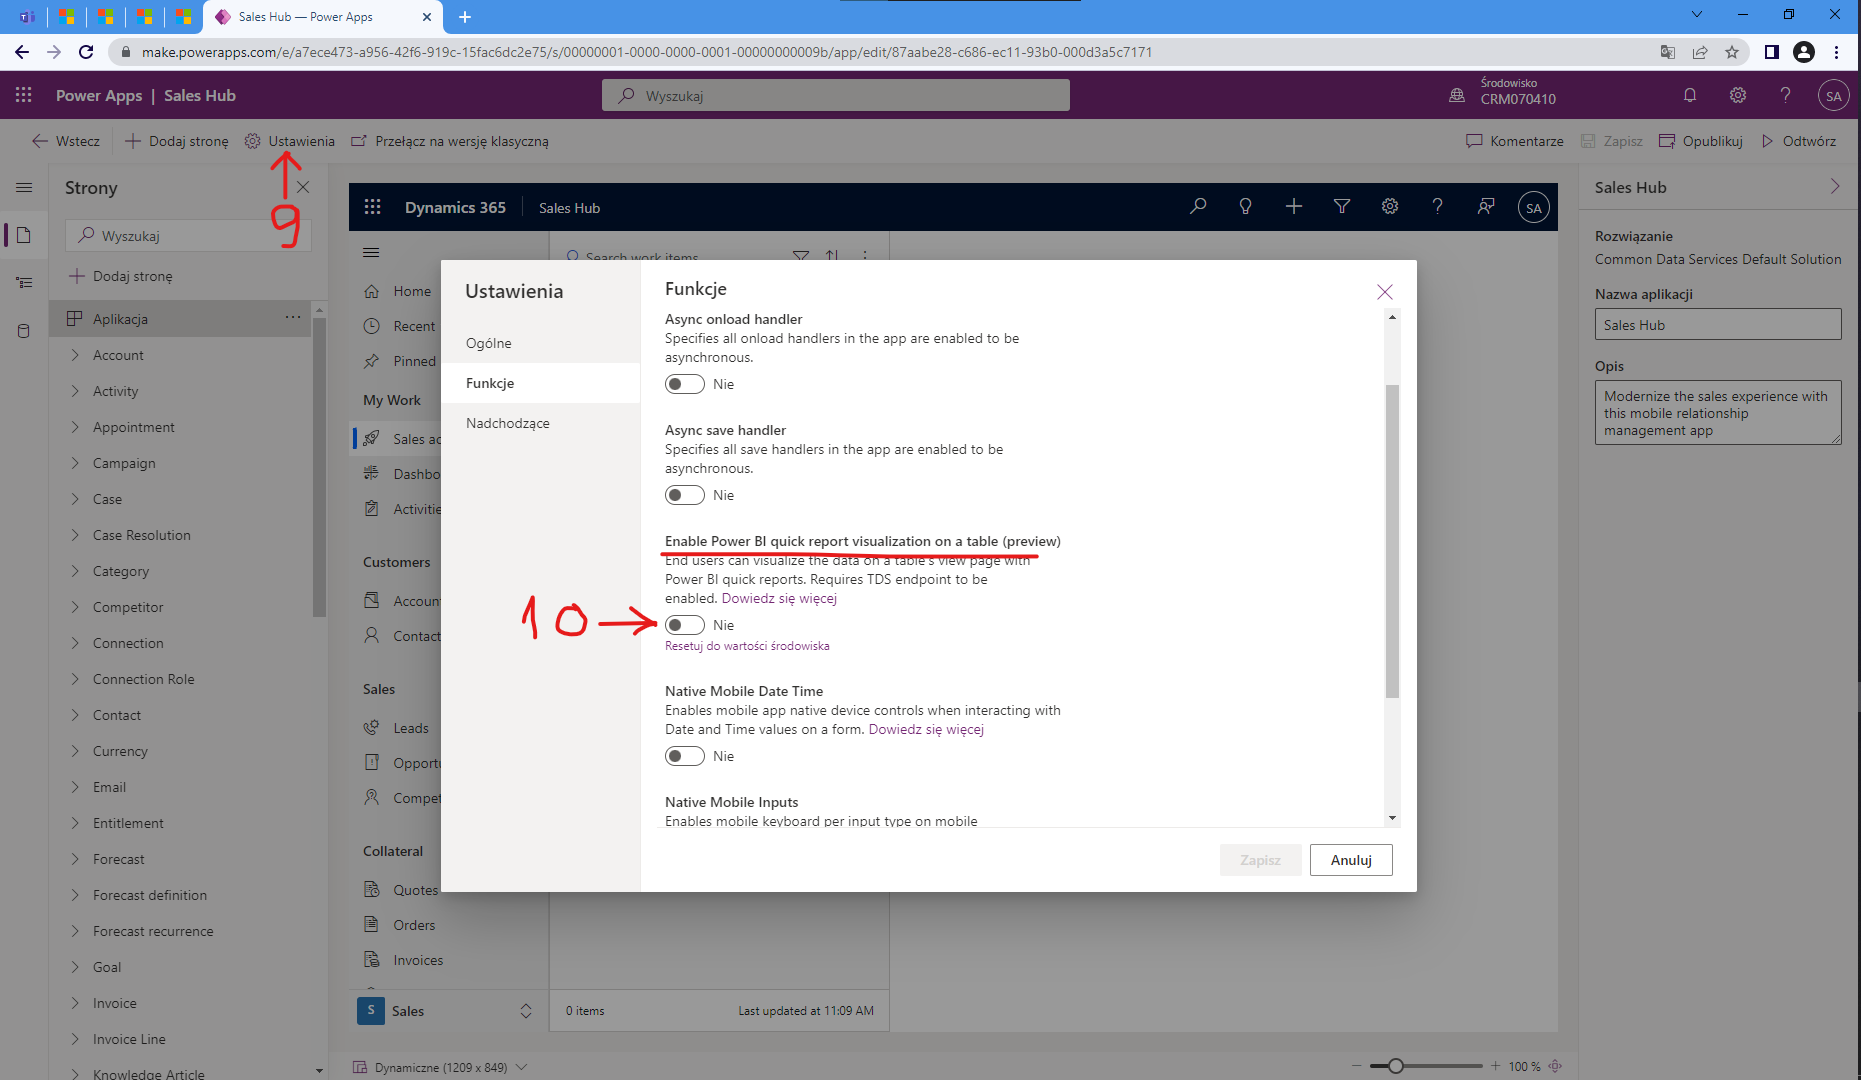Open Aplikacja more options ellipsis
Screen dimensions: 1861x1080
point(293,317)
